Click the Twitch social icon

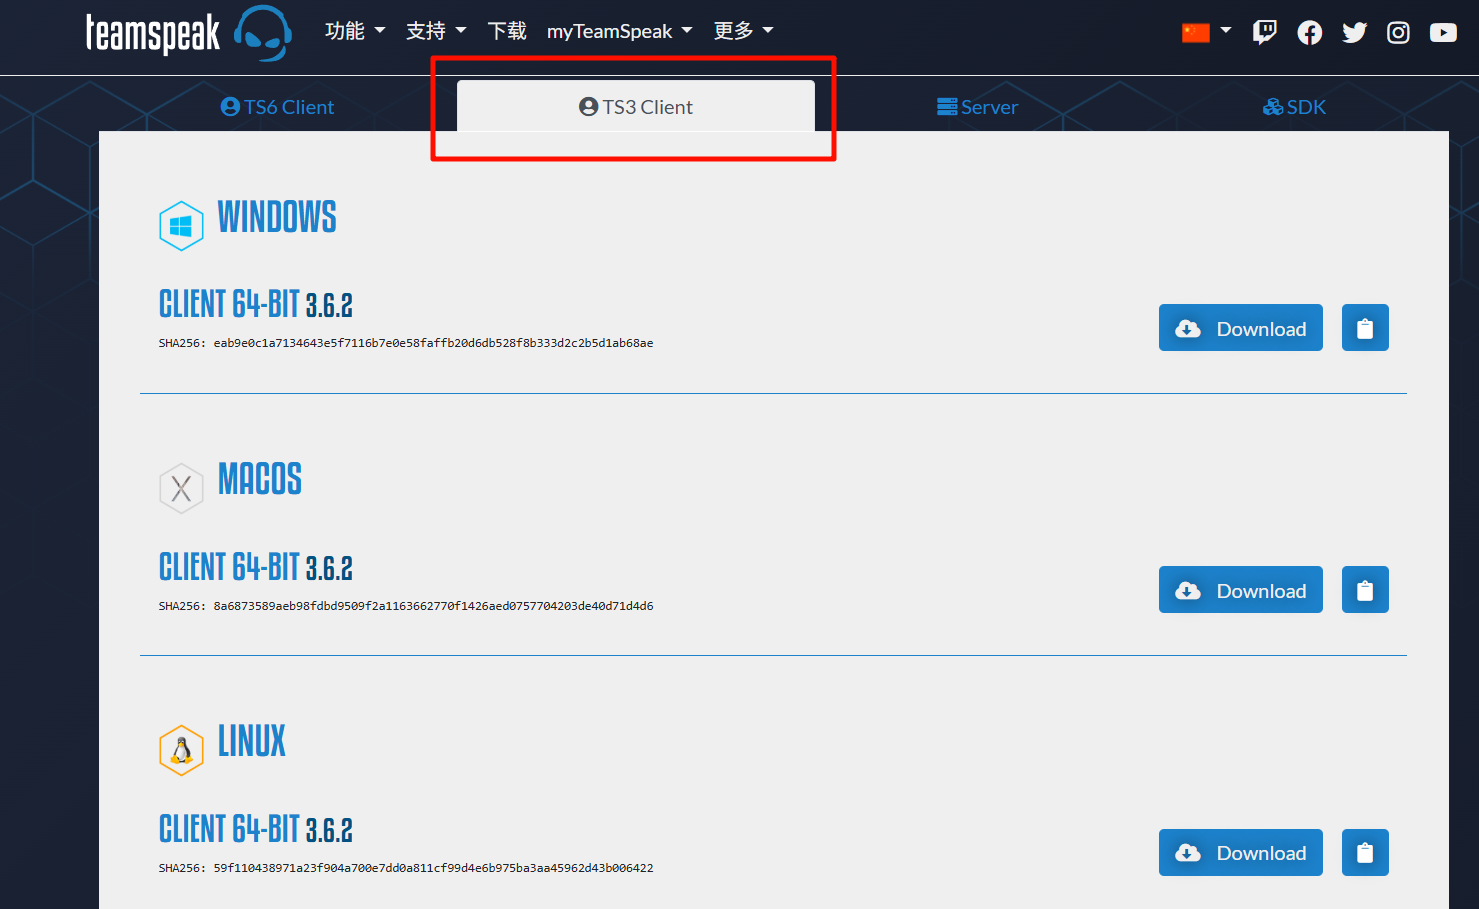click(x=1264, y=31)
